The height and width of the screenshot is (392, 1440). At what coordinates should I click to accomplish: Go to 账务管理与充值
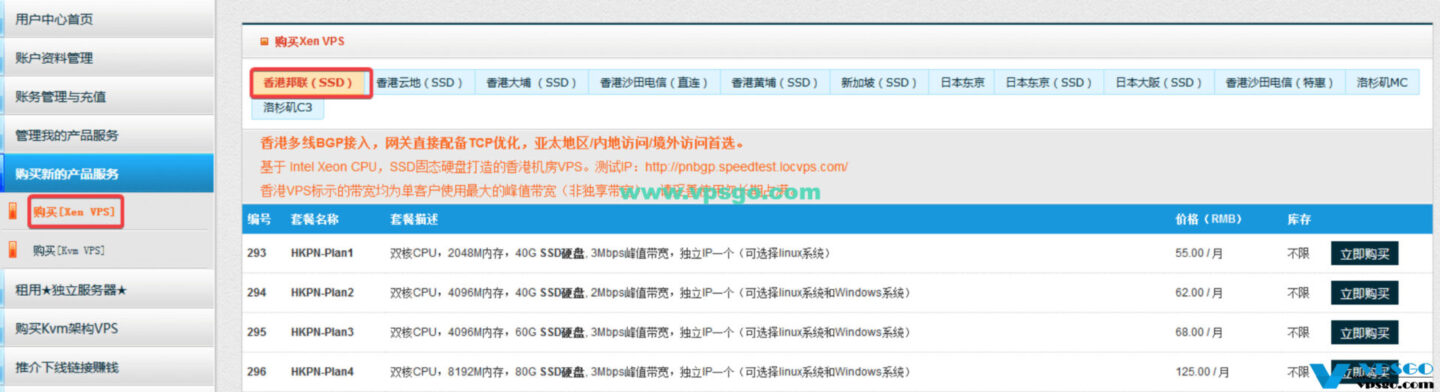106,97
